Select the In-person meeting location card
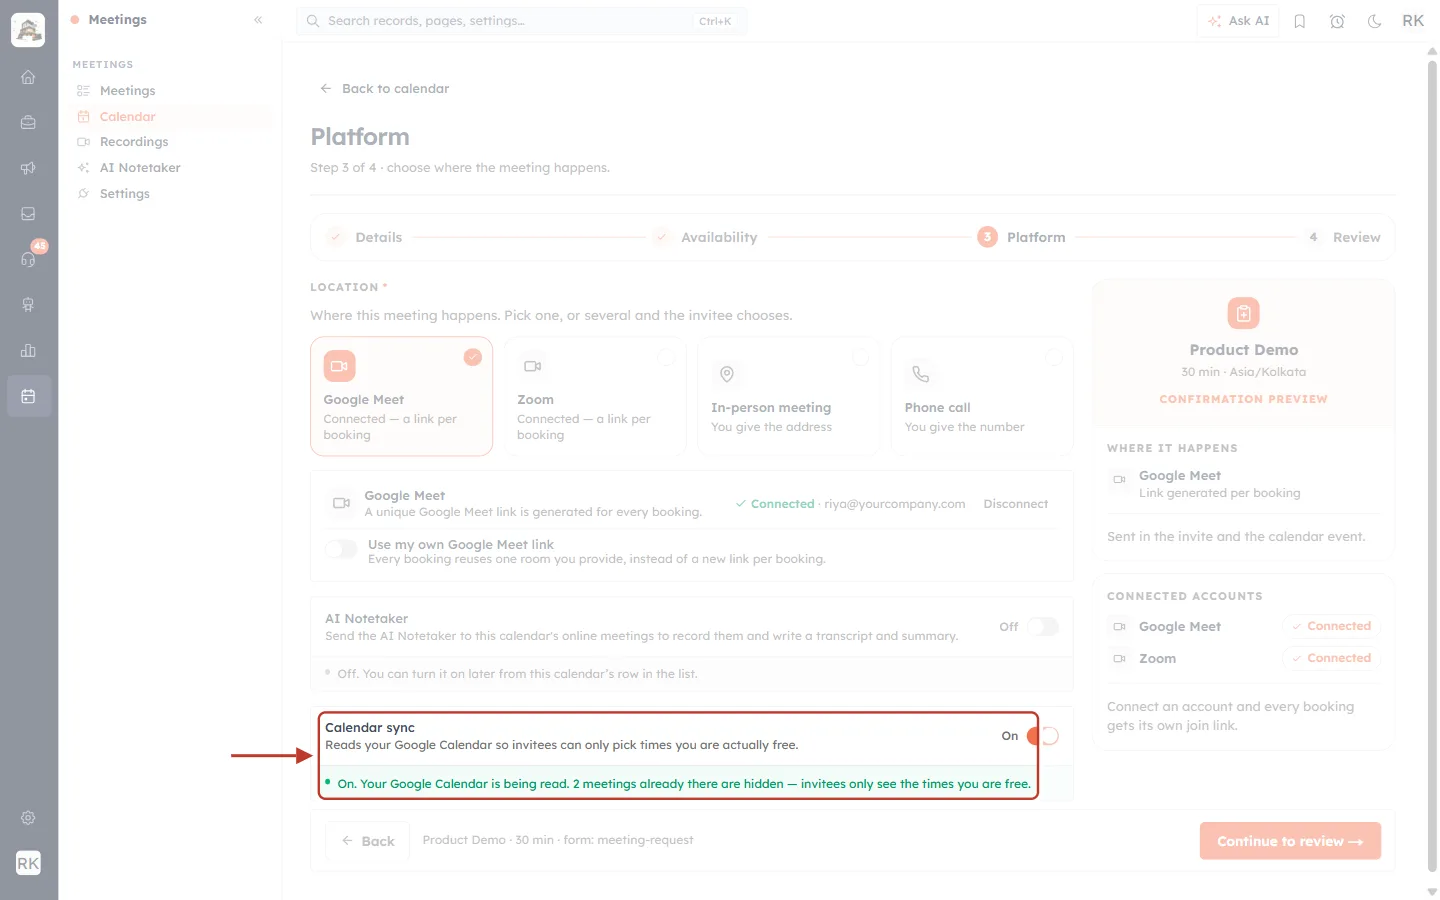 point(789,396)
